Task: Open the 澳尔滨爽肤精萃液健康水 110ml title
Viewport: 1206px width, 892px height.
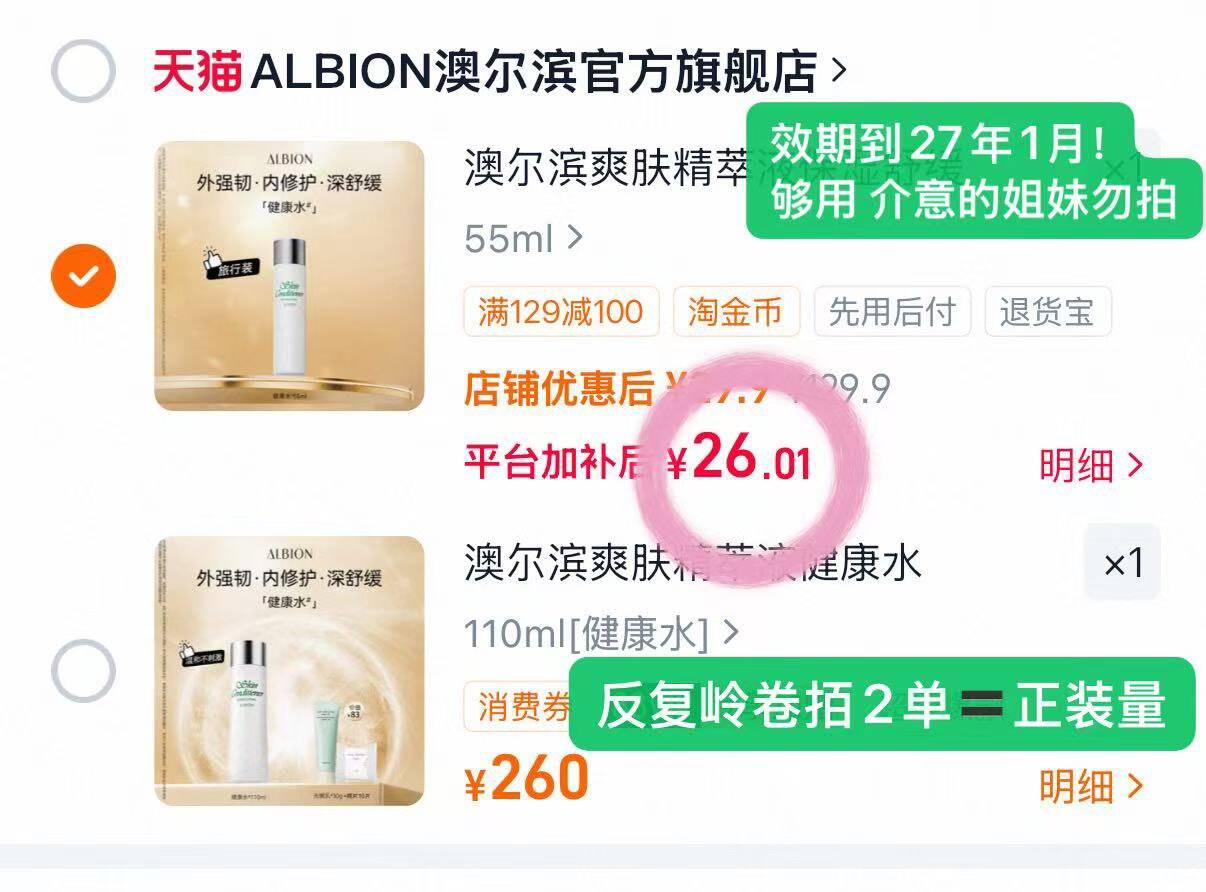Action: pos(692,563)
